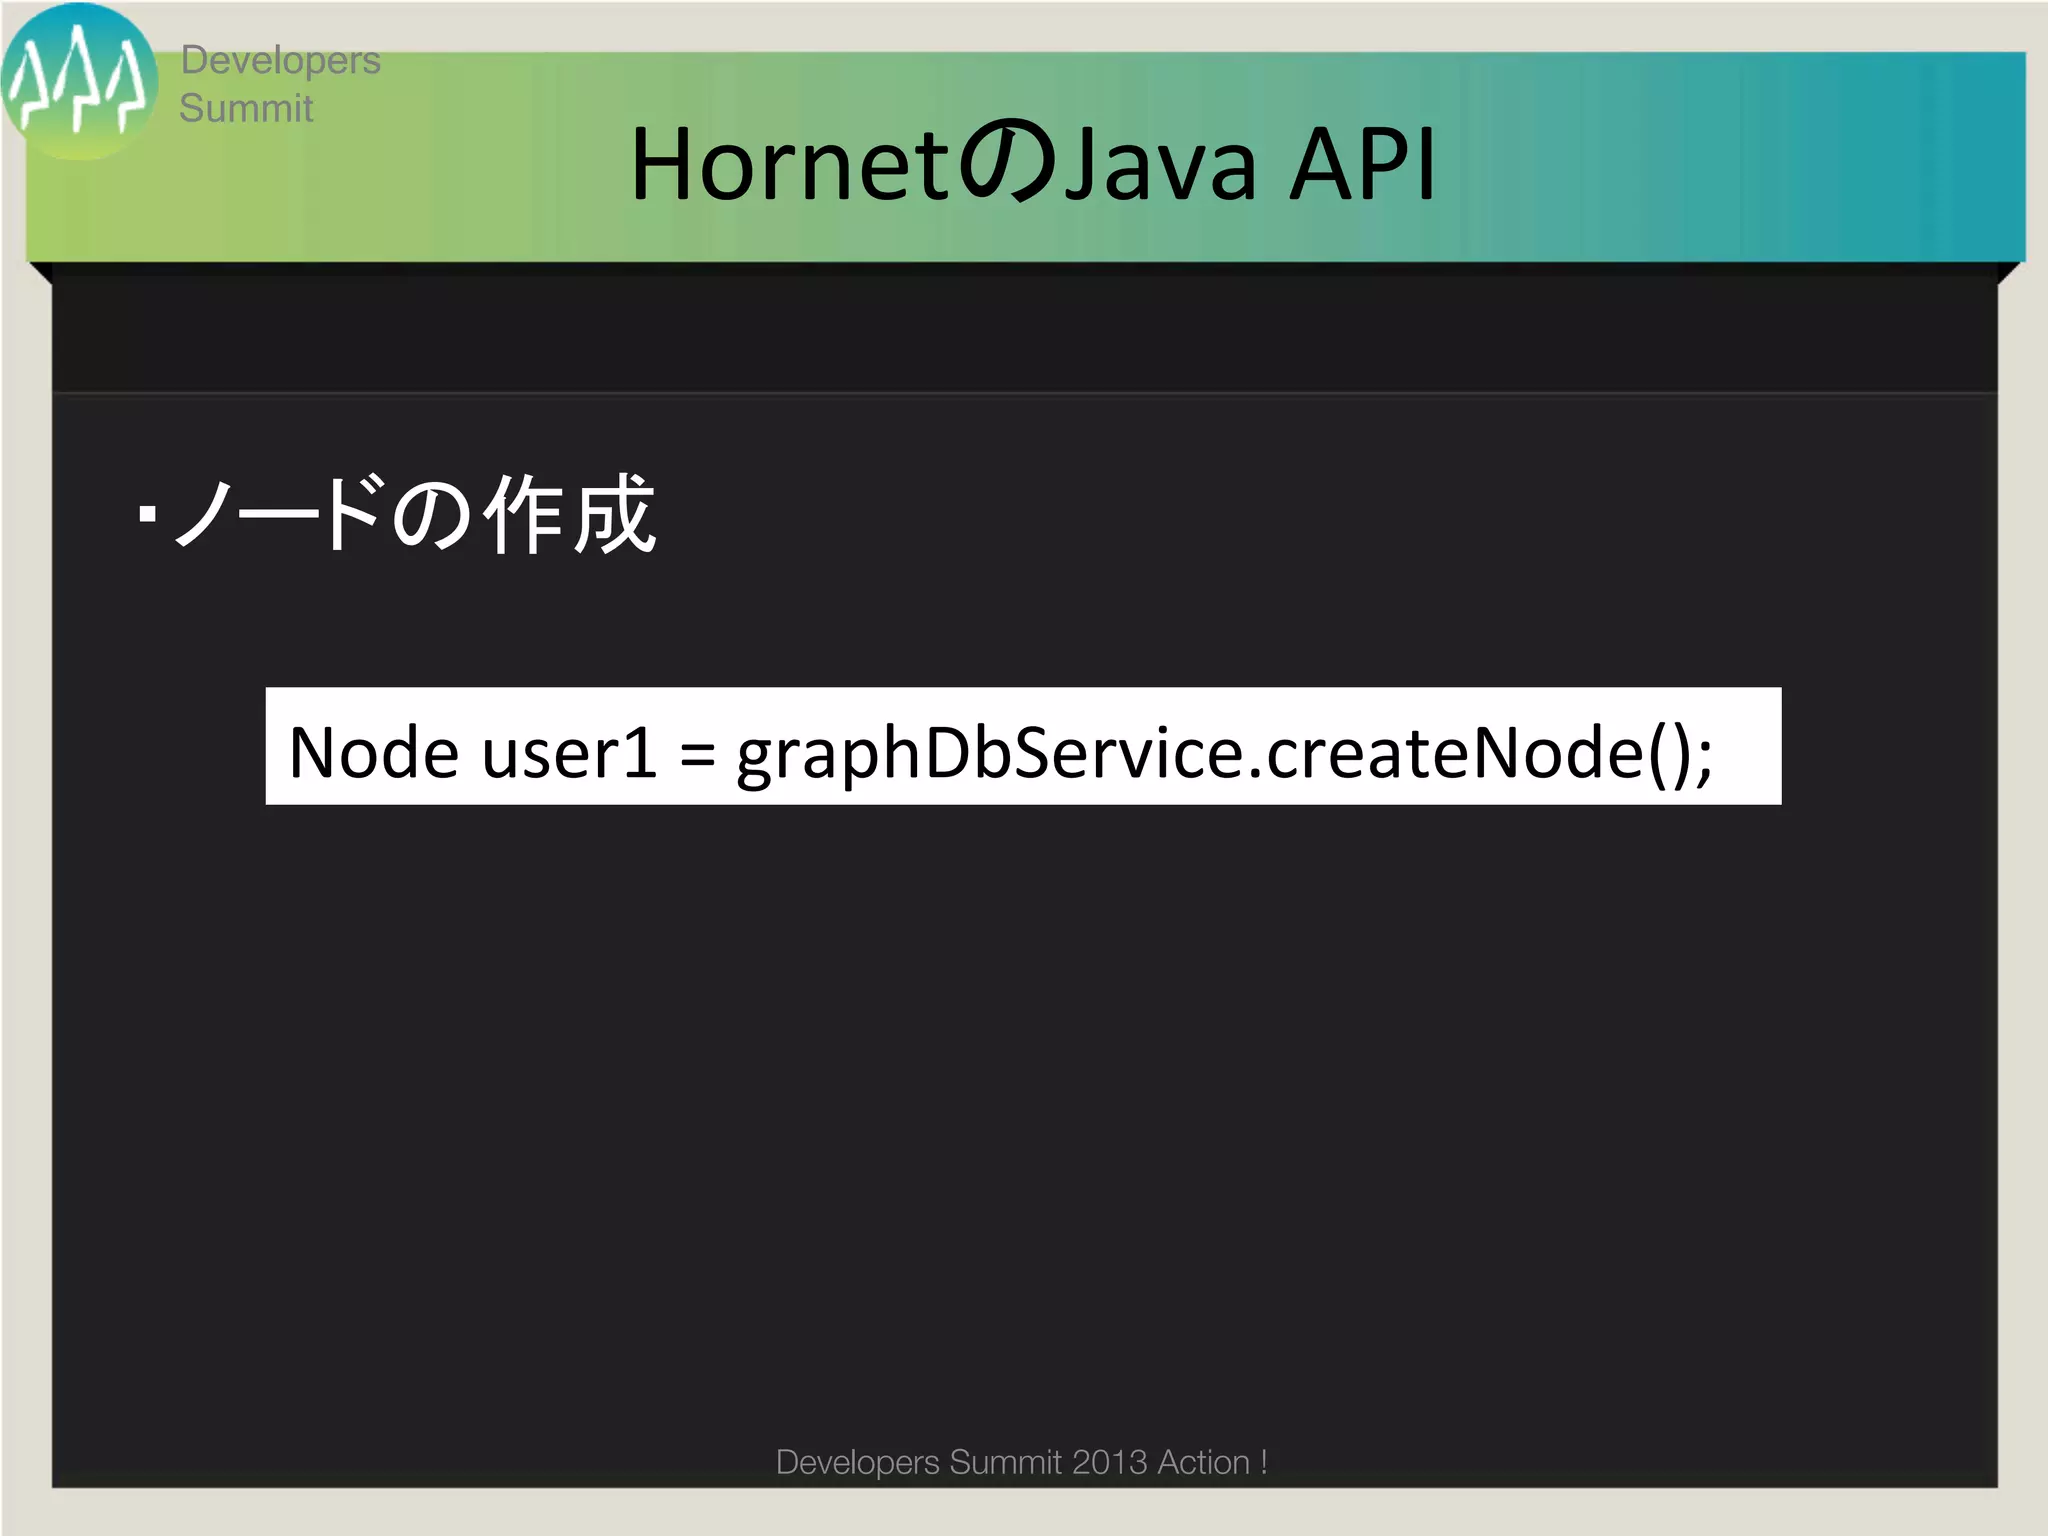The height and width of the screenshot is (1536, 2048).
Task: Click 'Developers Summit 2013 Action !' footer text
Action: pyautogui.click(x=1022, y=1462)
